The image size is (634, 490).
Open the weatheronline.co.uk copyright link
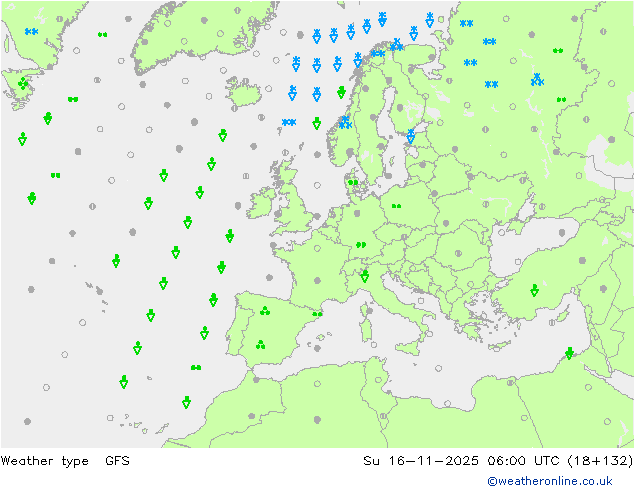tap(549, 481)
